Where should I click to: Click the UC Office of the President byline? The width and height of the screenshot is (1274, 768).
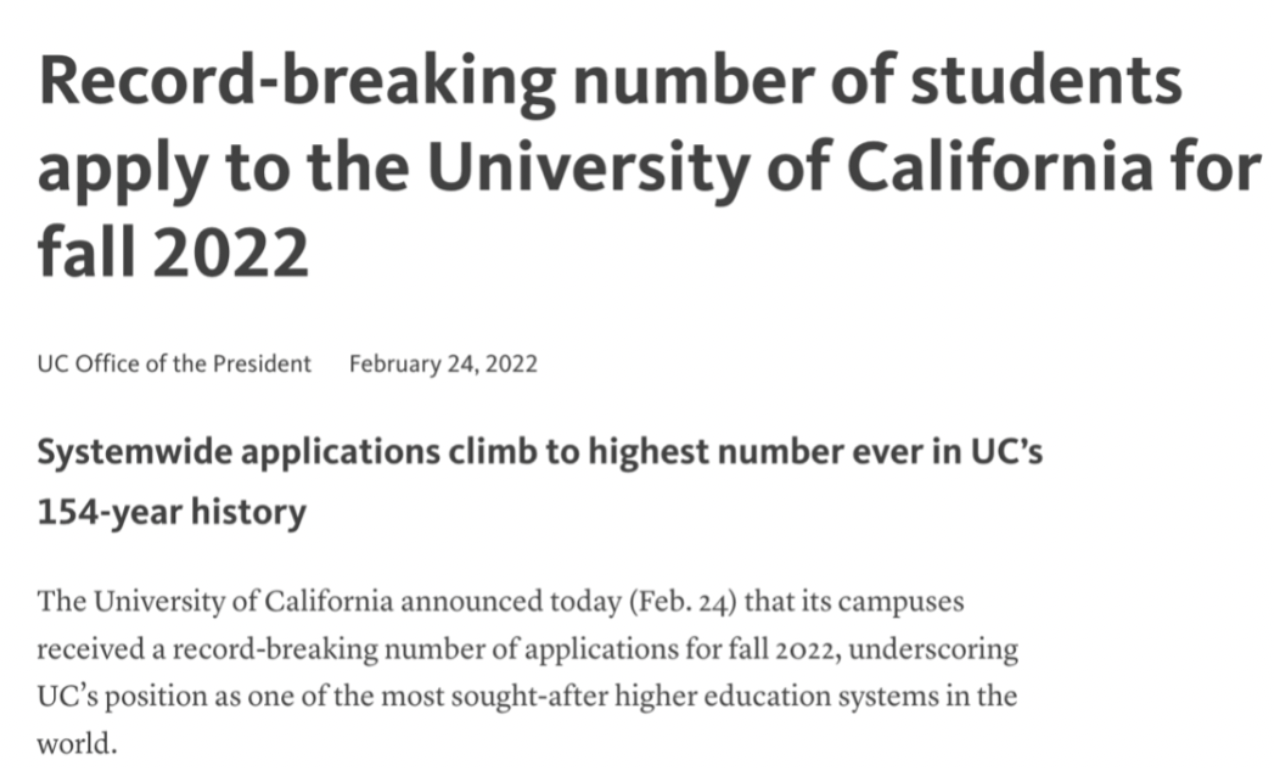(174, 363)
